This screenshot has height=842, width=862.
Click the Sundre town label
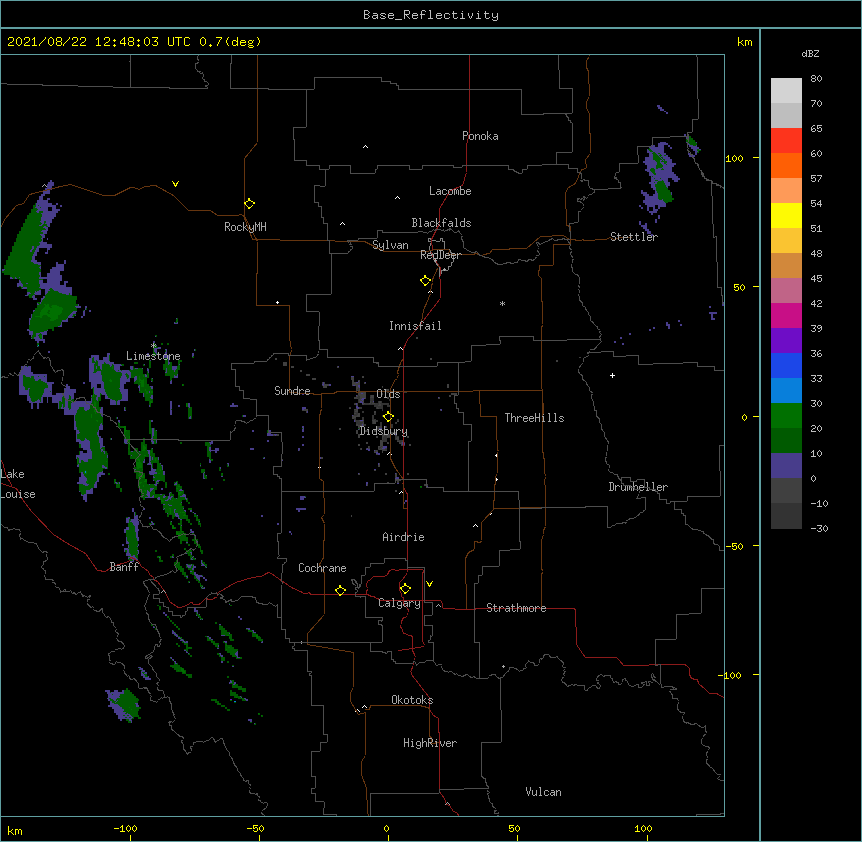pos(292,391)
